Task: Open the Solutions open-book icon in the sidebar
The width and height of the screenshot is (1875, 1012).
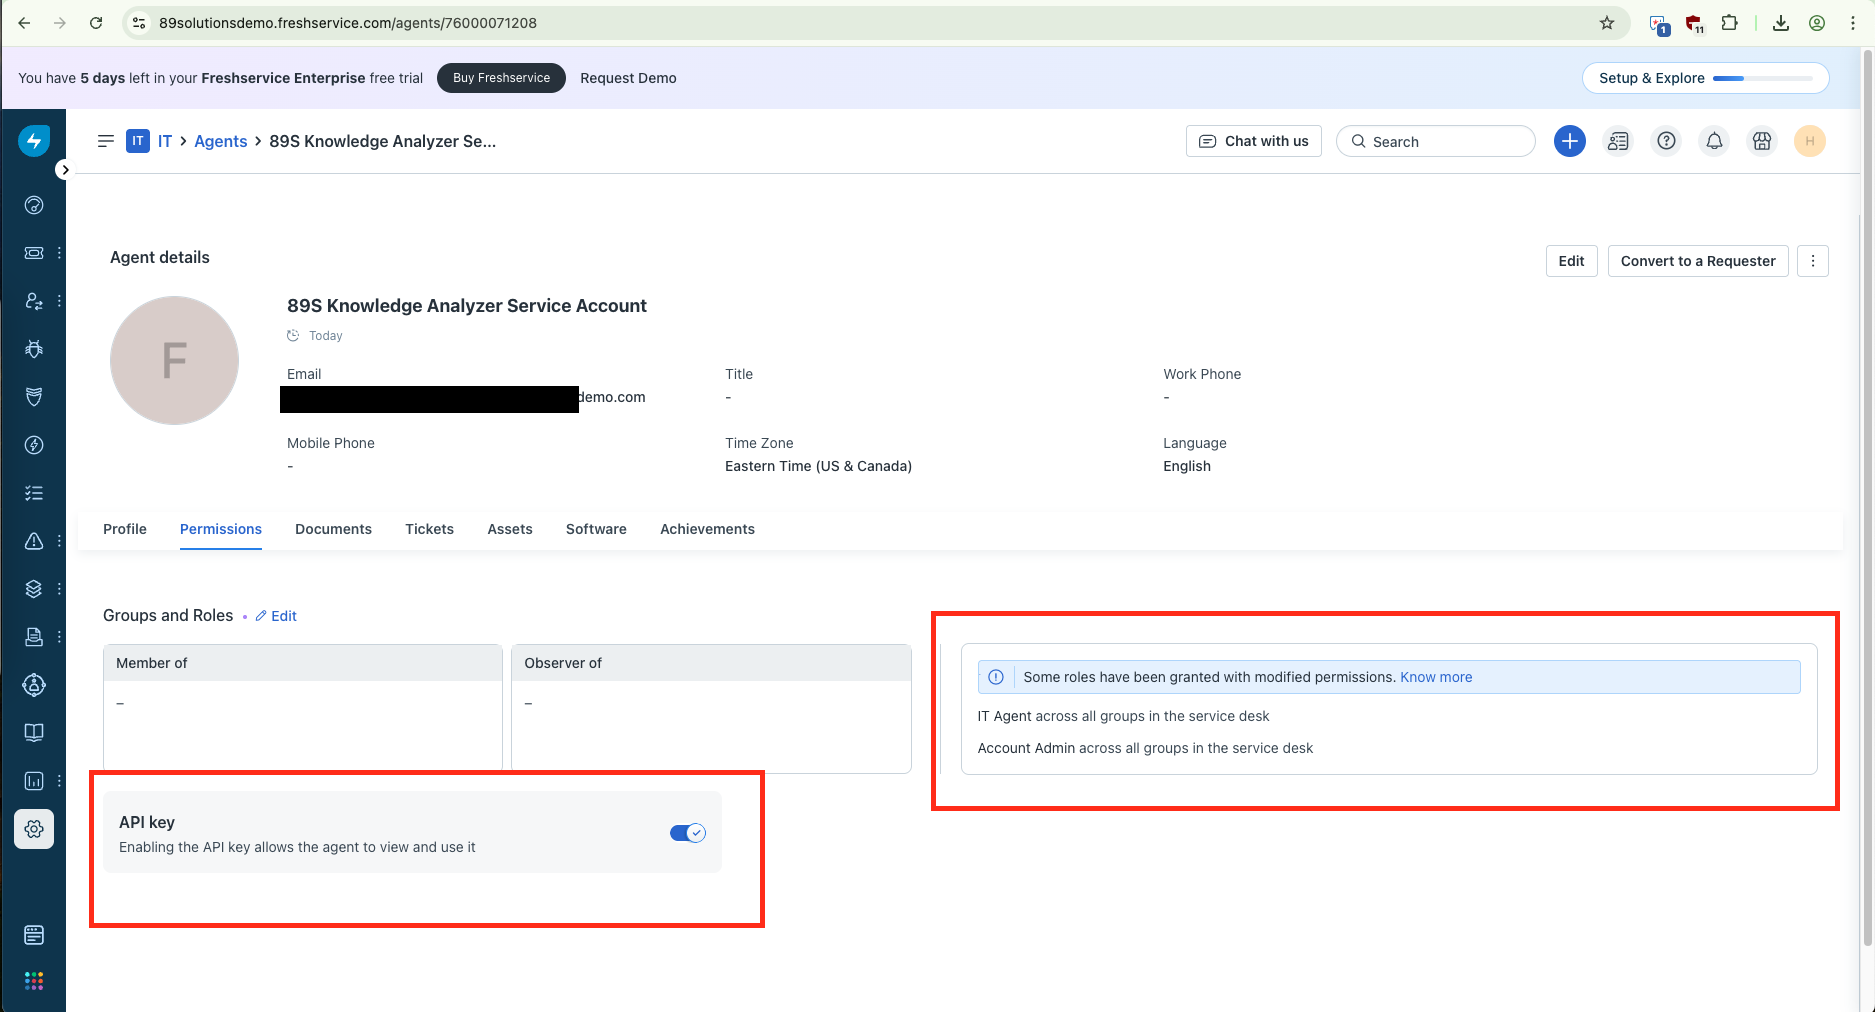Action: coord(34,733)
